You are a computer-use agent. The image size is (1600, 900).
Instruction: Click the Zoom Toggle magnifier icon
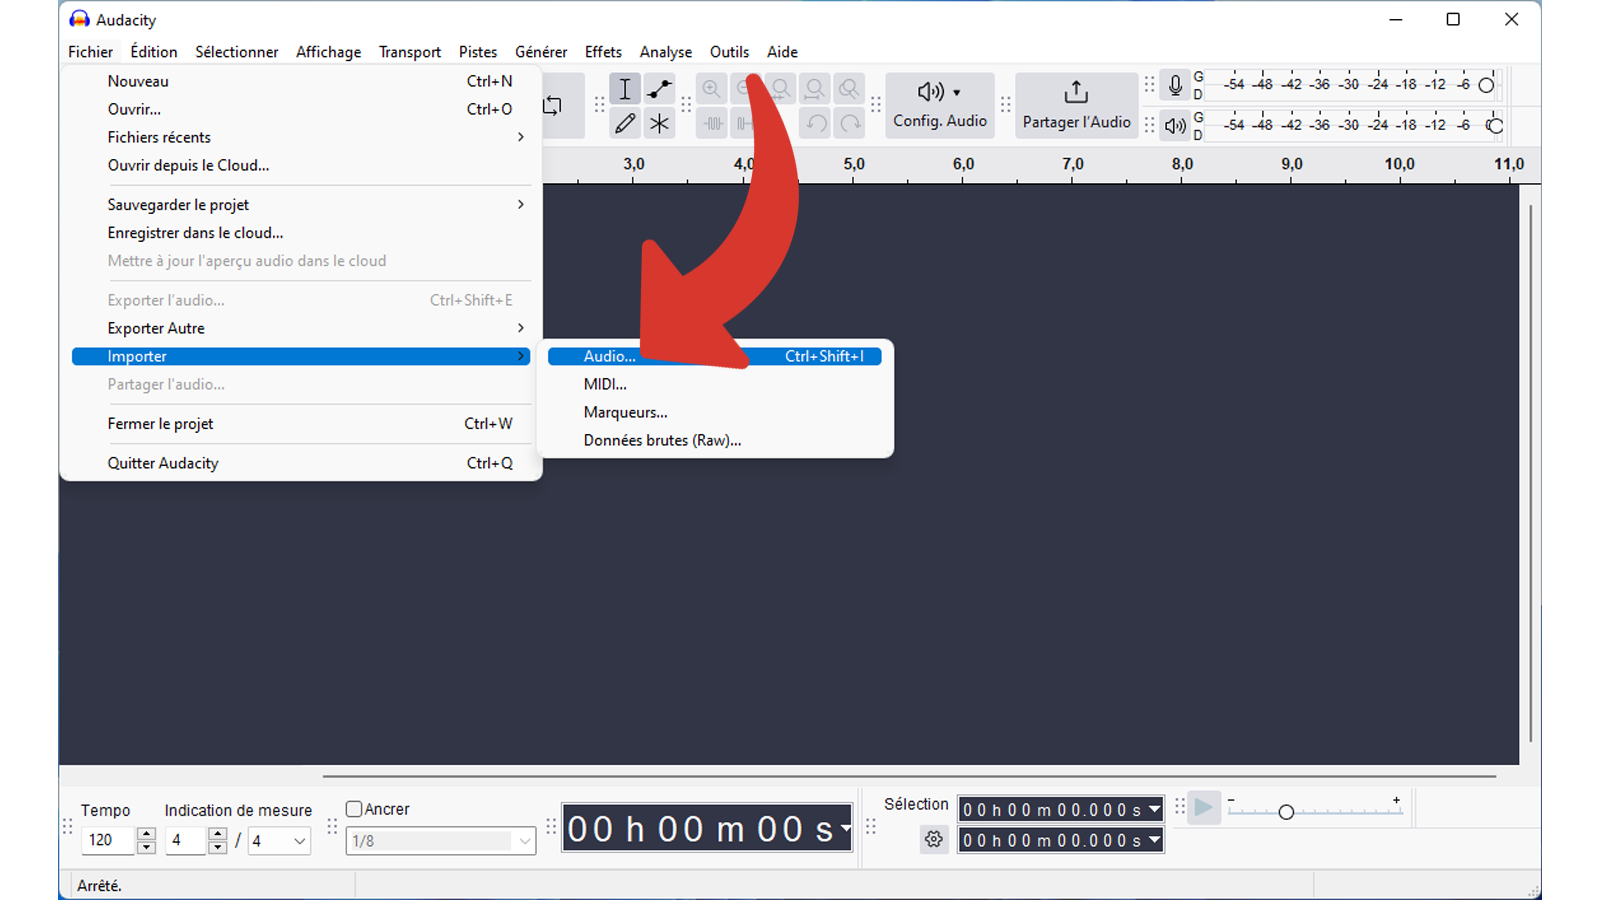click(849, 88)
